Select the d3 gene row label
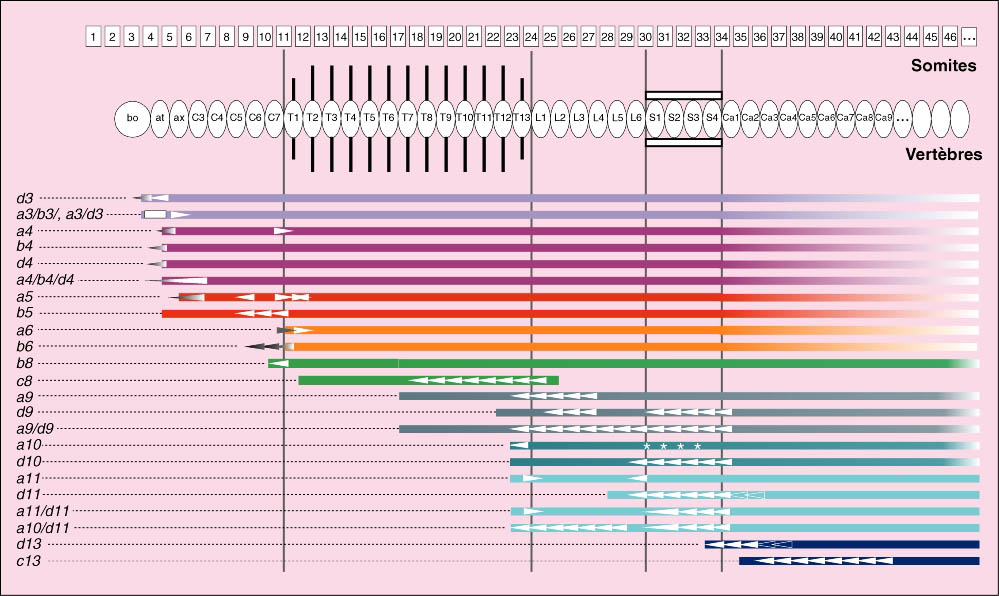 coord(25,198)
